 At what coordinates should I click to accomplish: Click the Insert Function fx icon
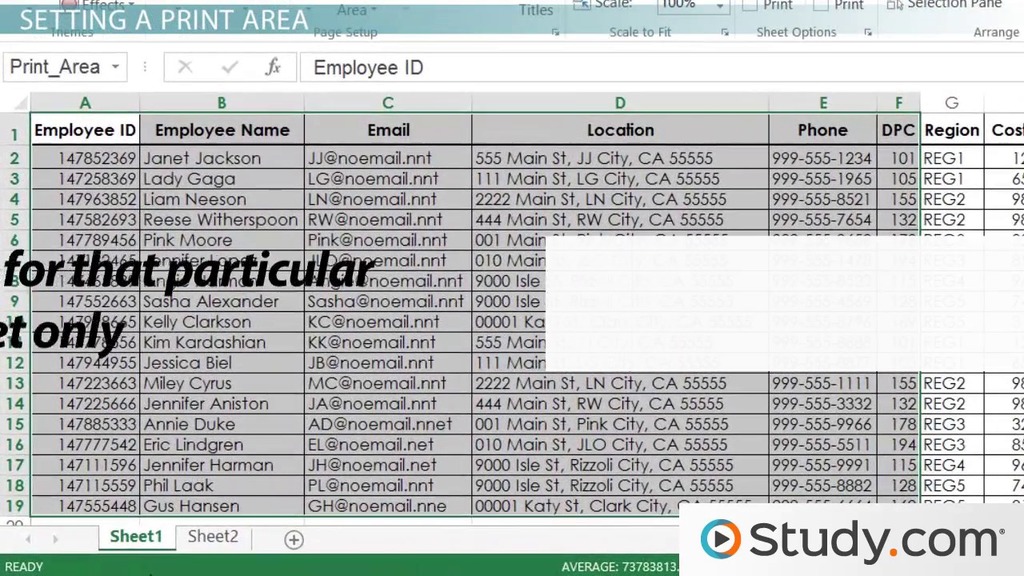[x=272, y=67]
